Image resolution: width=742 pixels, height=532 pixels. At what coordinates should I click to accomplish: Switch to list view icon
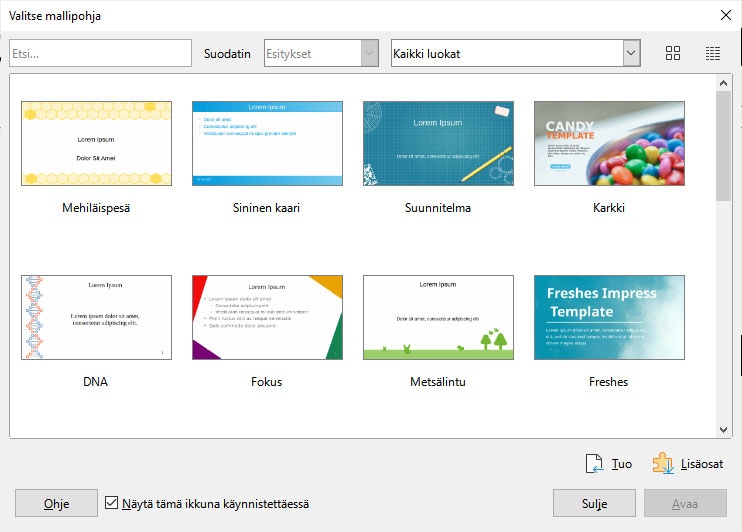click(x=713, y=53)
